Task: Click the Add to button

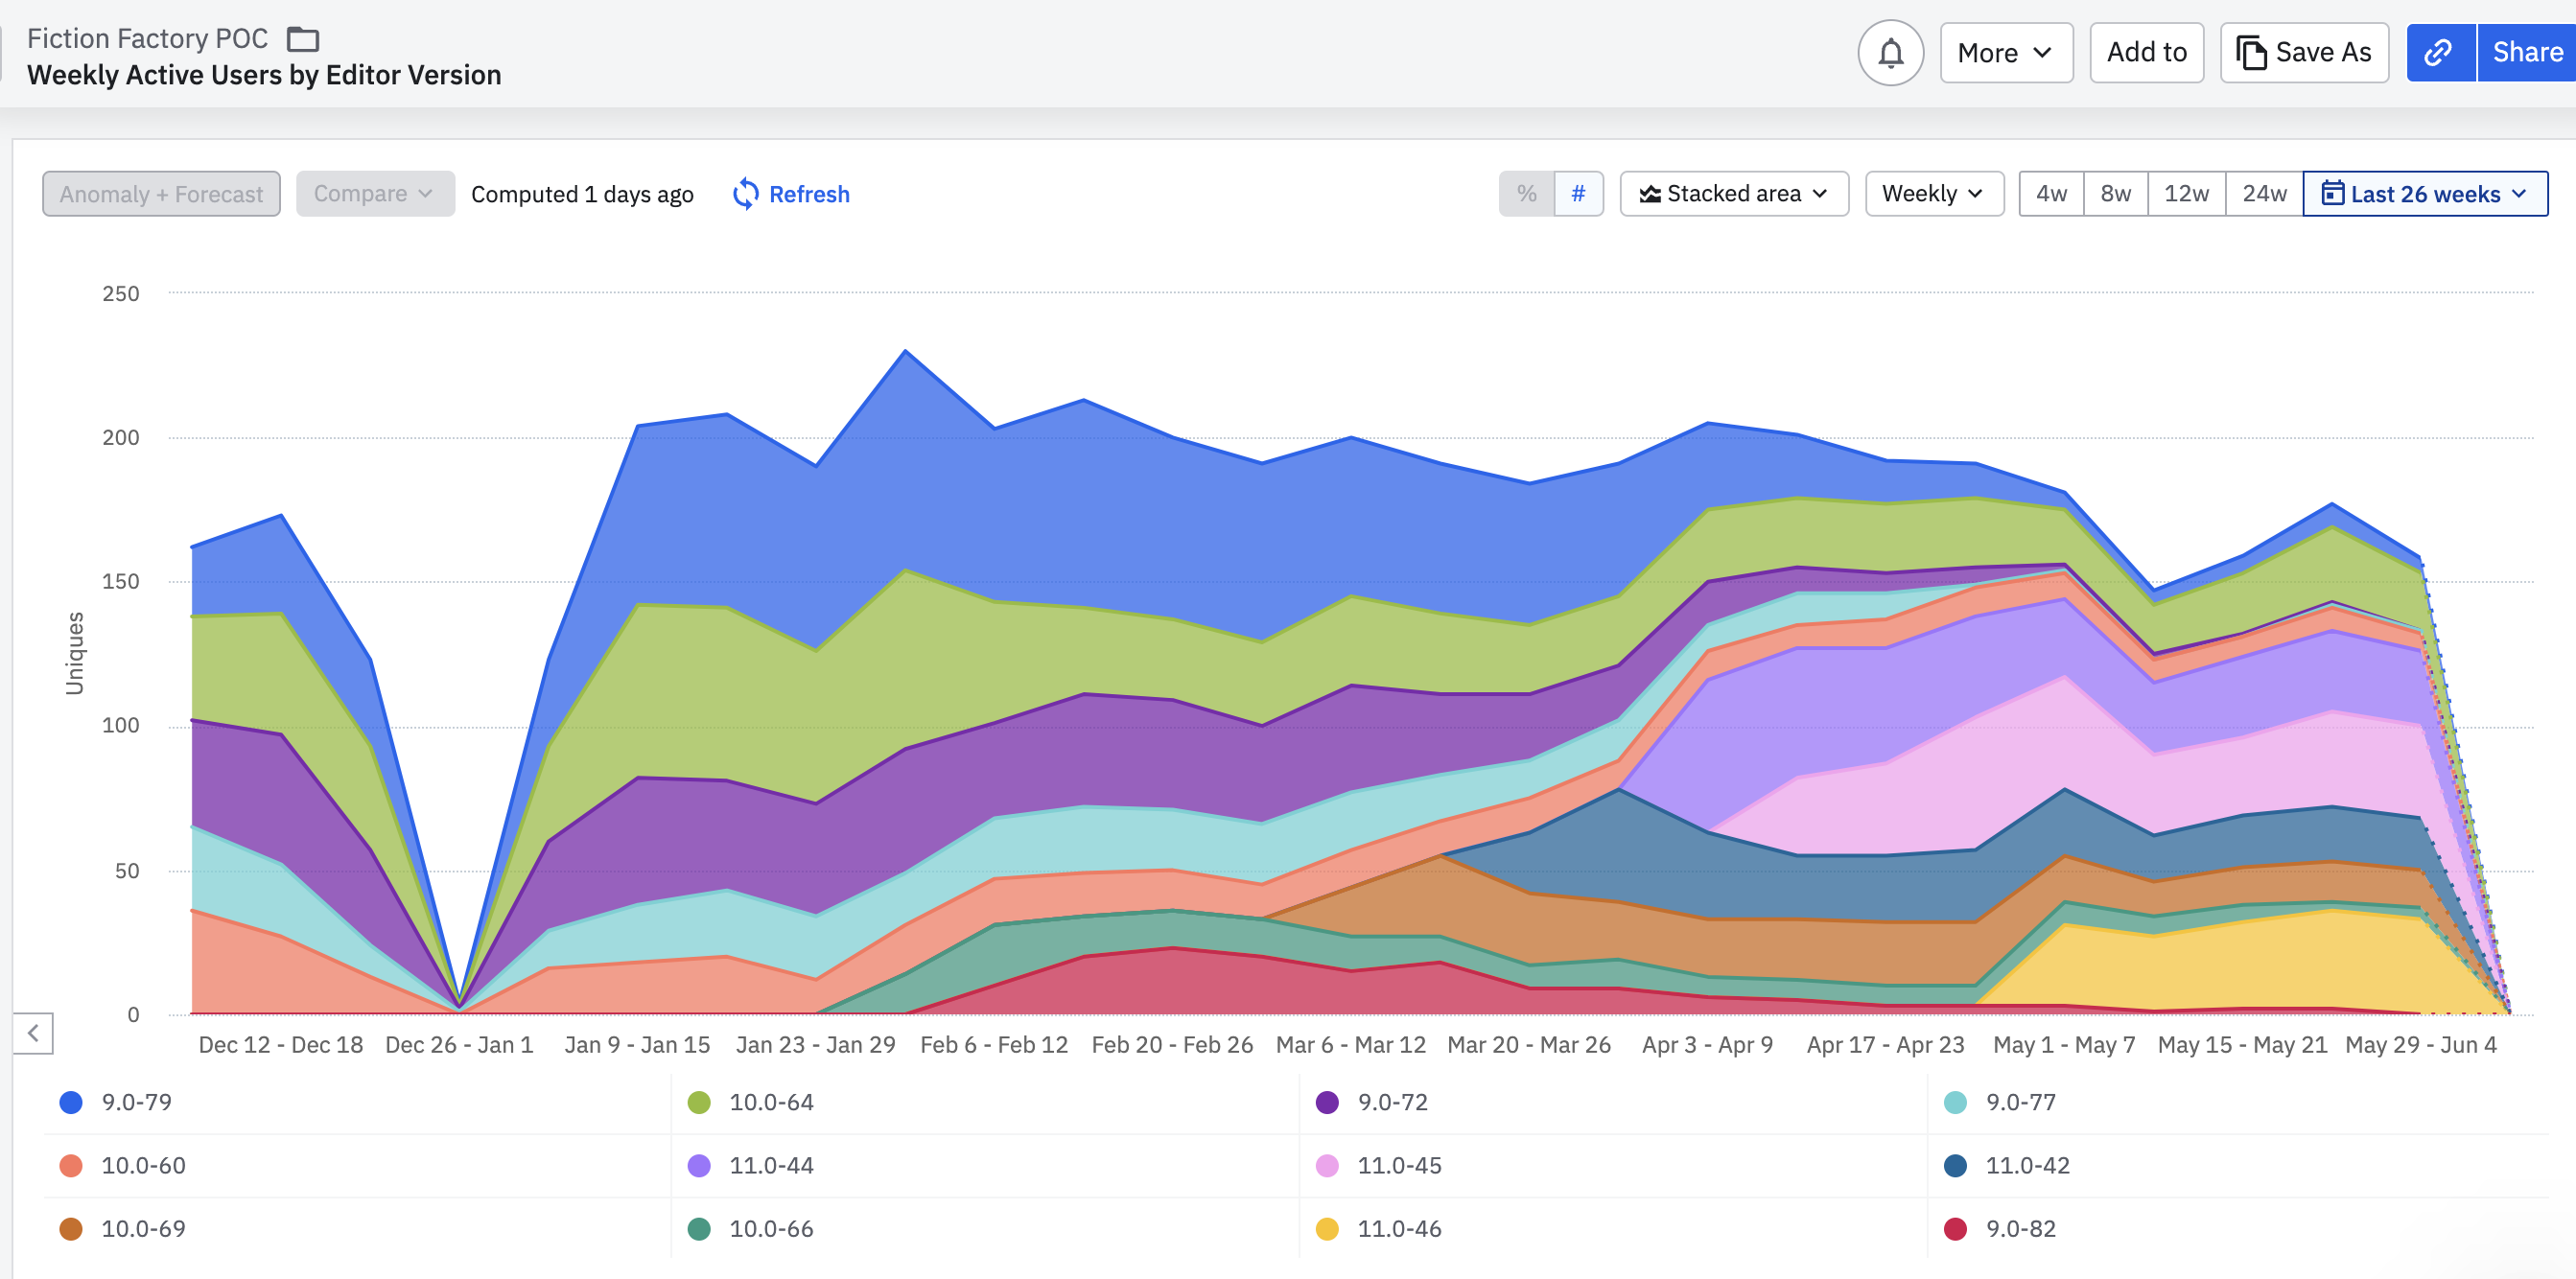Action: pyautogui.click(x=2146, y=52)
